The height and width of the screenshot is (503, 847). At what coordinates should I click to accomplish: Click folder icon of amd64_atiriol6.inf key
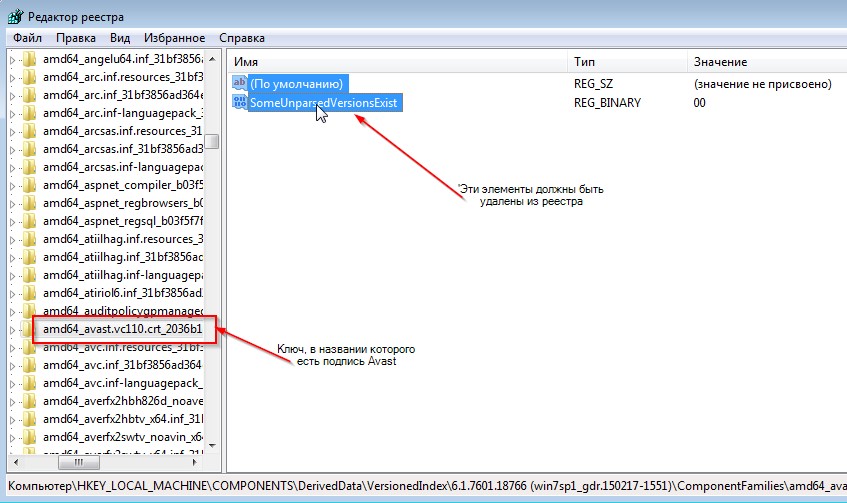[x=30, y=293]
